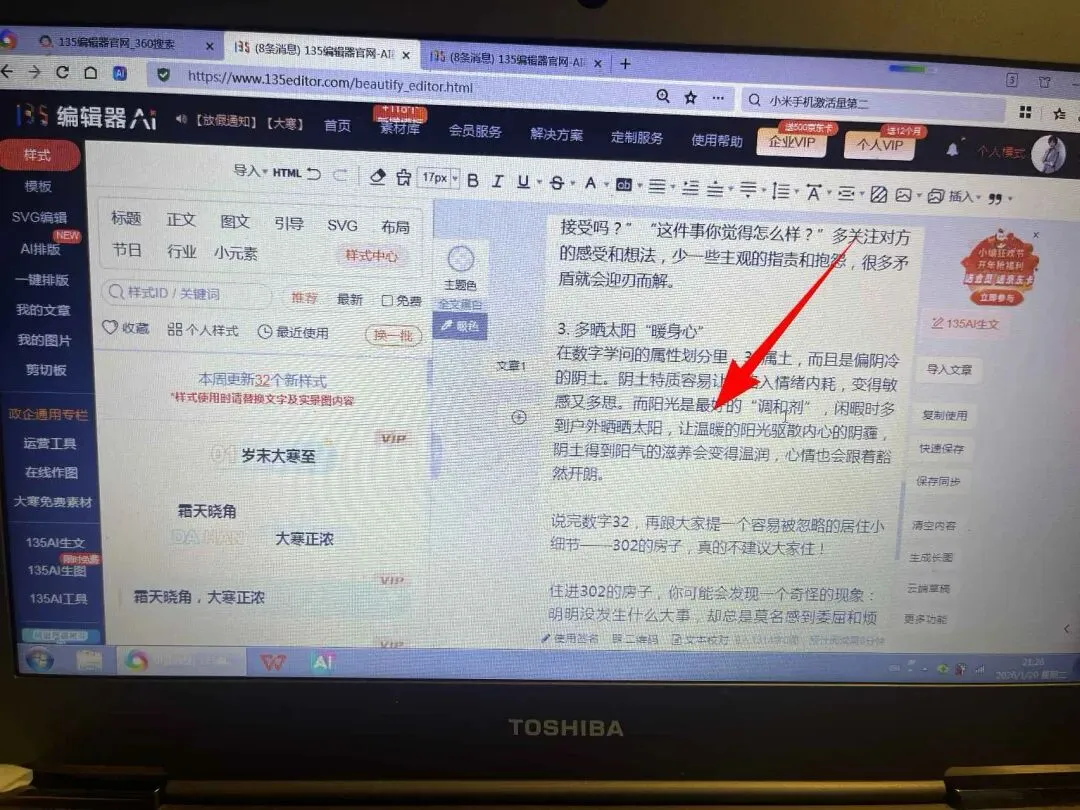Open 最近使用 styles
The width and height of the screenshot is (1080, 810).
click(293, 332)
